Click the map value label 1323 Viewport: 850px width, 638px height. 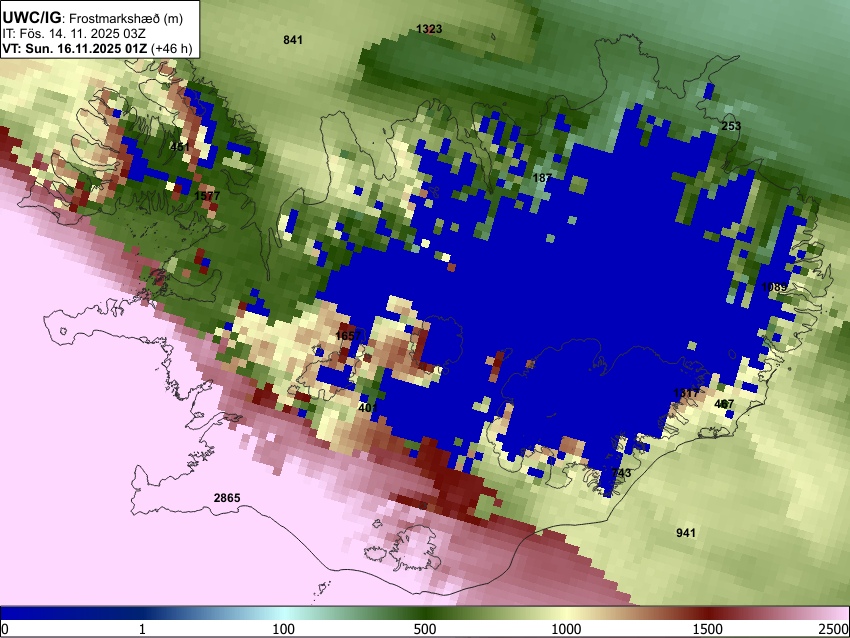point(429,29)
